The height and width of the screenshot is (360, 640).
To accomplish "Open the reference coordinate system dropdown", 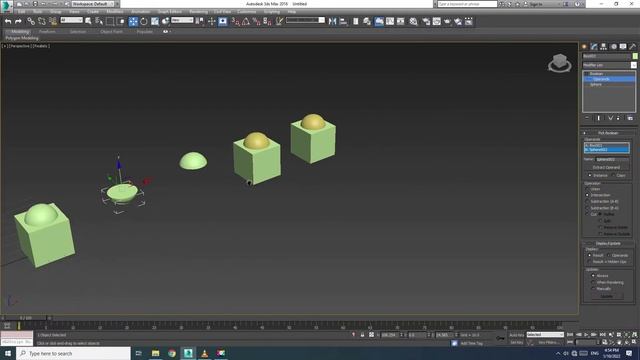I will pyautogui.click(x=182, y=20).
